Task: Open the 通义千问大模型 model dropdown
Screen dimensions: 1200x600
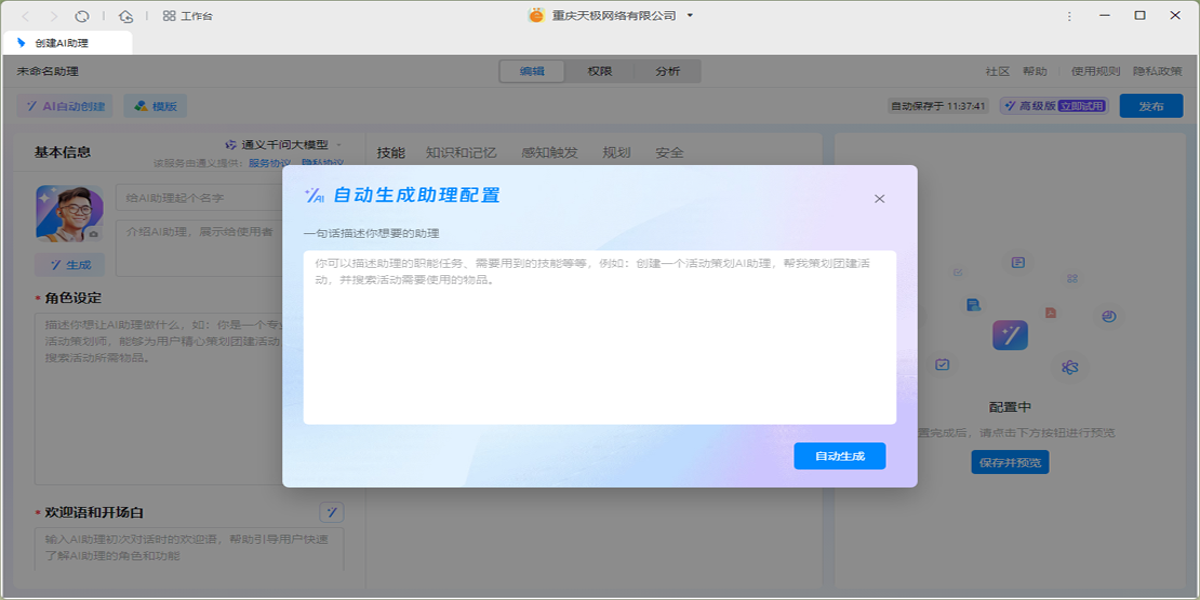Action: pos(285,144)
